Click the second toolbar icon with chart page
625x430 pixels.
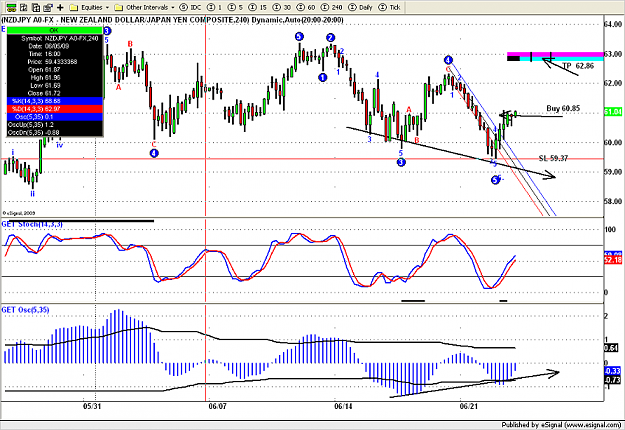pos(24,7)
